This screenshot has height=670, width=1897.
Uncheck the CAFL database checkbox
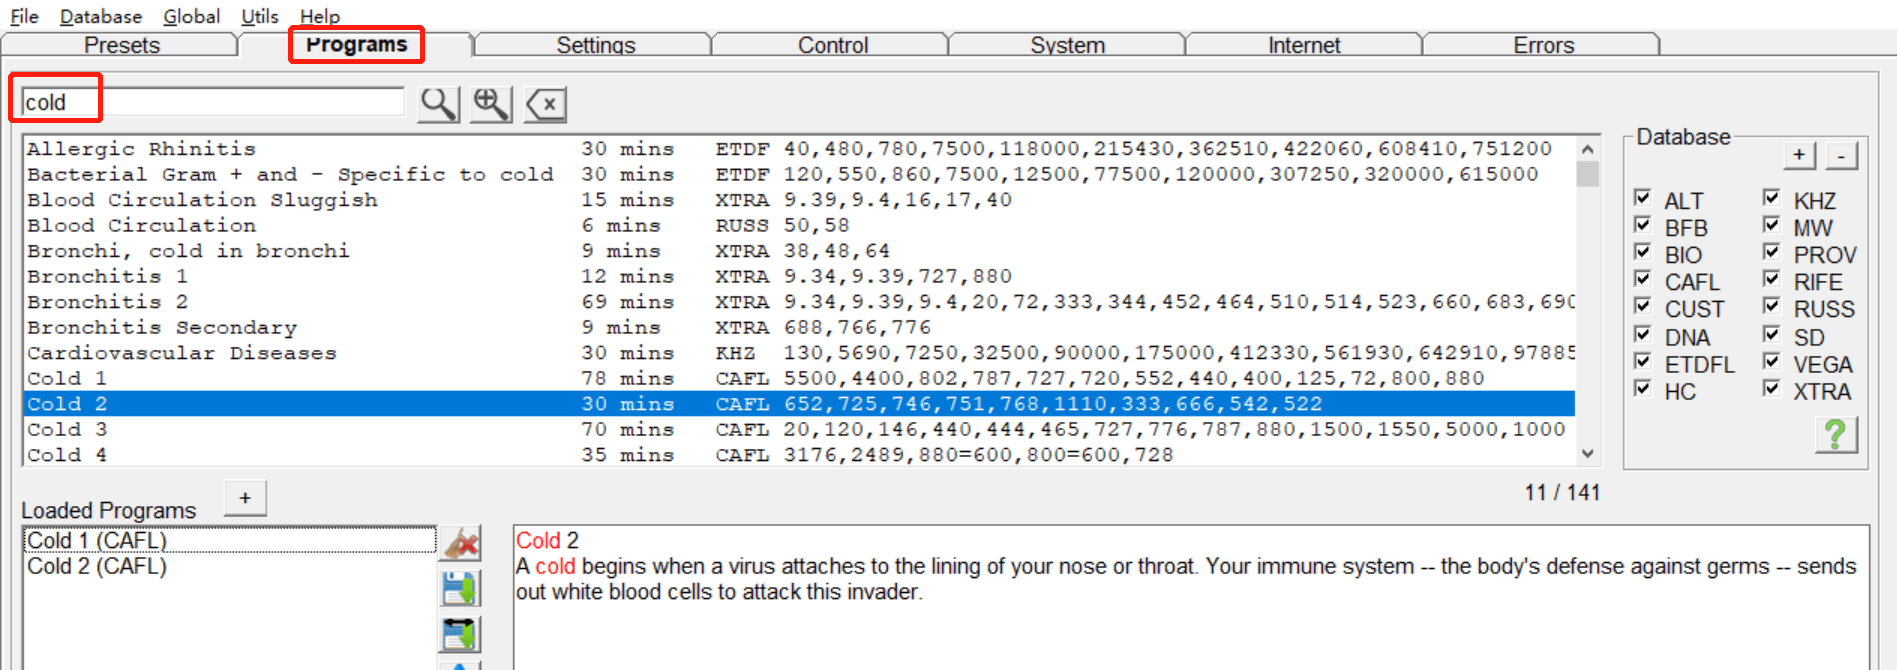(x=1642, y=279)
